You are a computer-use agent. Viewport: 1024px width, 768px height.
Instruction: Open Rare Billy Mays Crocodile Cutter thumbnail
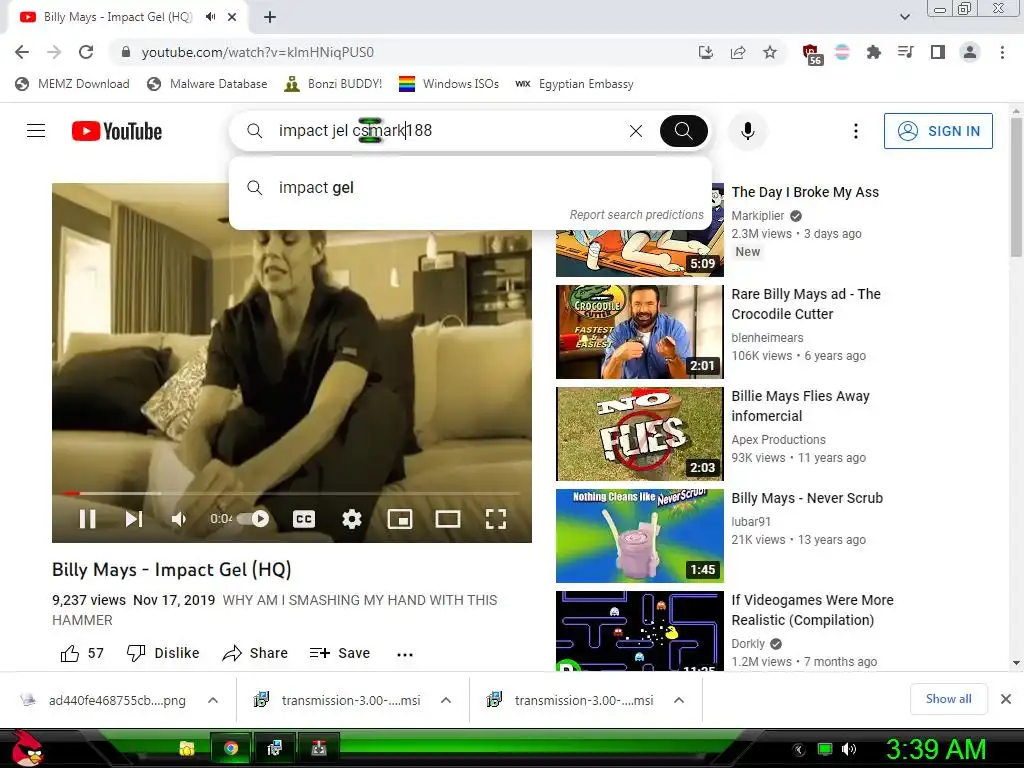coord(639,332)
